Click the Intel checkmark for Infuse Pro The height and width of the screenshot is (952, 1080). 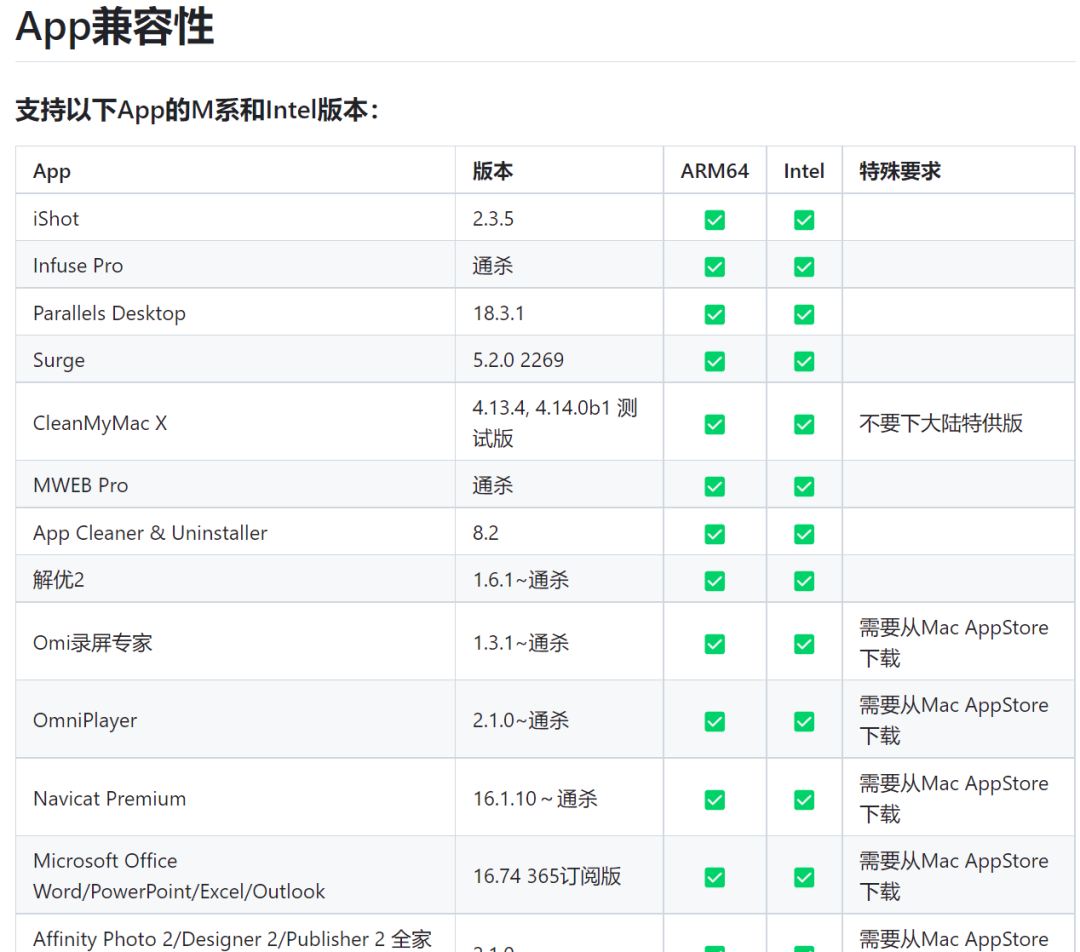[x=804, y=267]
